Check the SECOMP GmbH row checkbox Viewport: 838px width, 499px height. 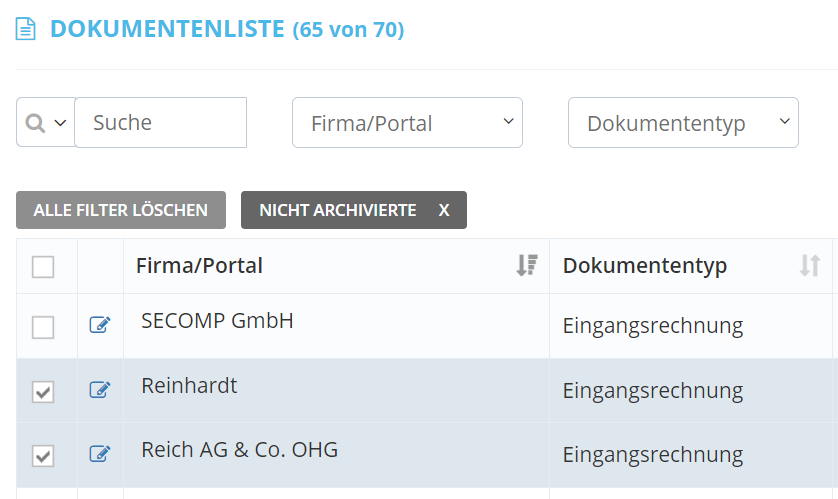(43, 327)
